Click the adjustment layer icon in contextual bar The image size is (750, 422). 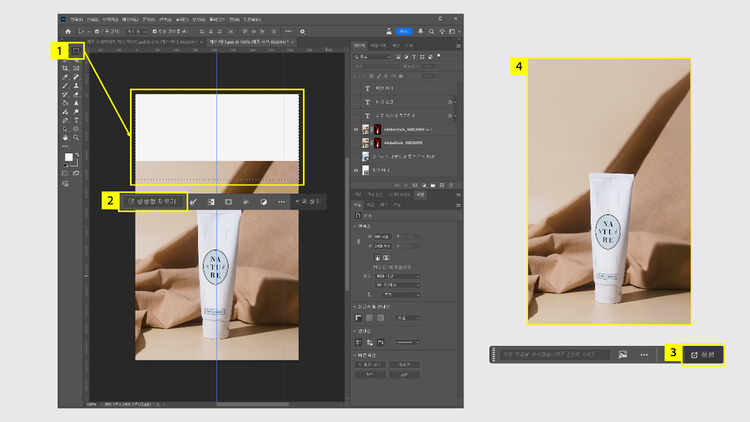pyautogui.click(x=264, y=202)
